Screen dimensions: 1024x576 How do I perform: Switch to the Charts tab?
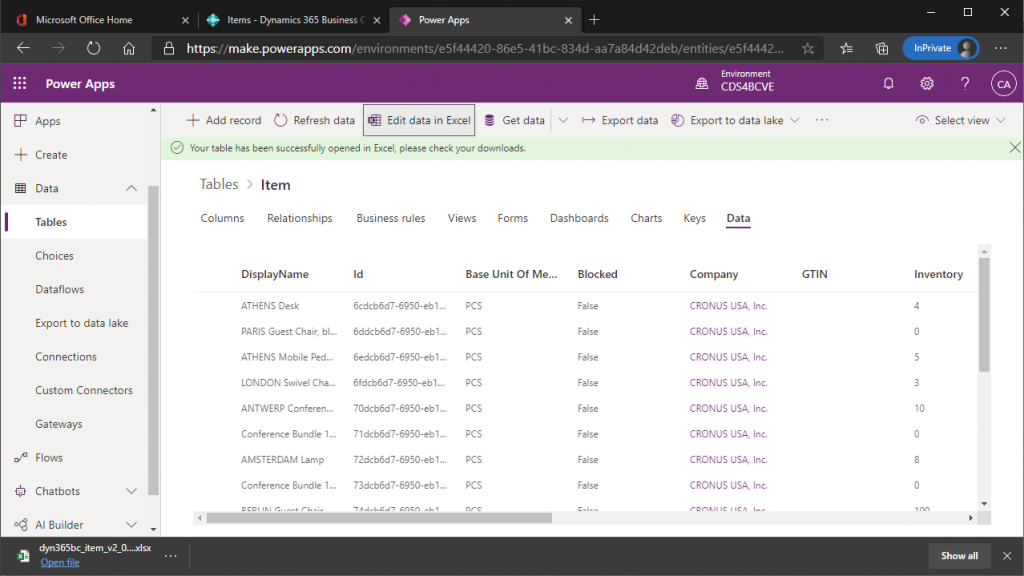pyautogui.click(x=647, y=218)
